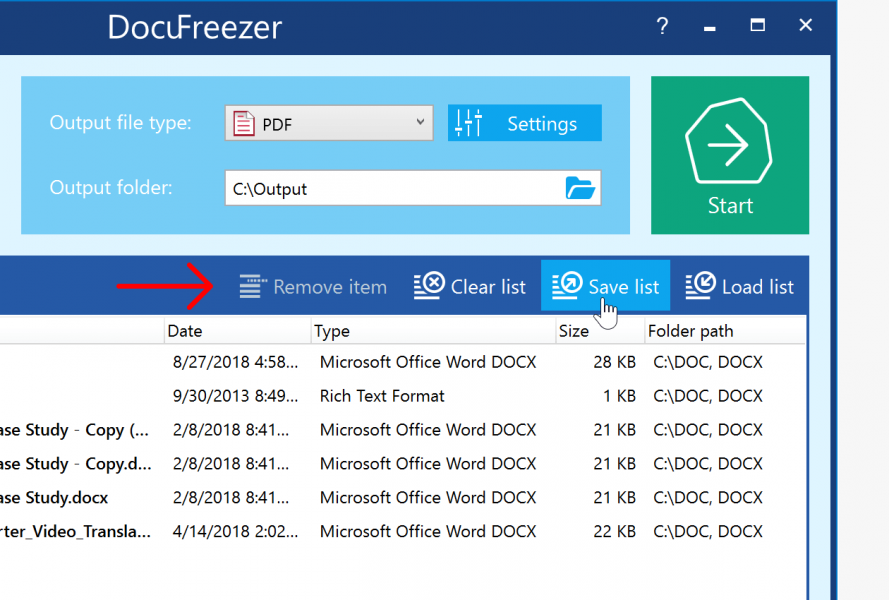Save list of files
Viewport: 889px width, 600px height.
pos(605,287)
